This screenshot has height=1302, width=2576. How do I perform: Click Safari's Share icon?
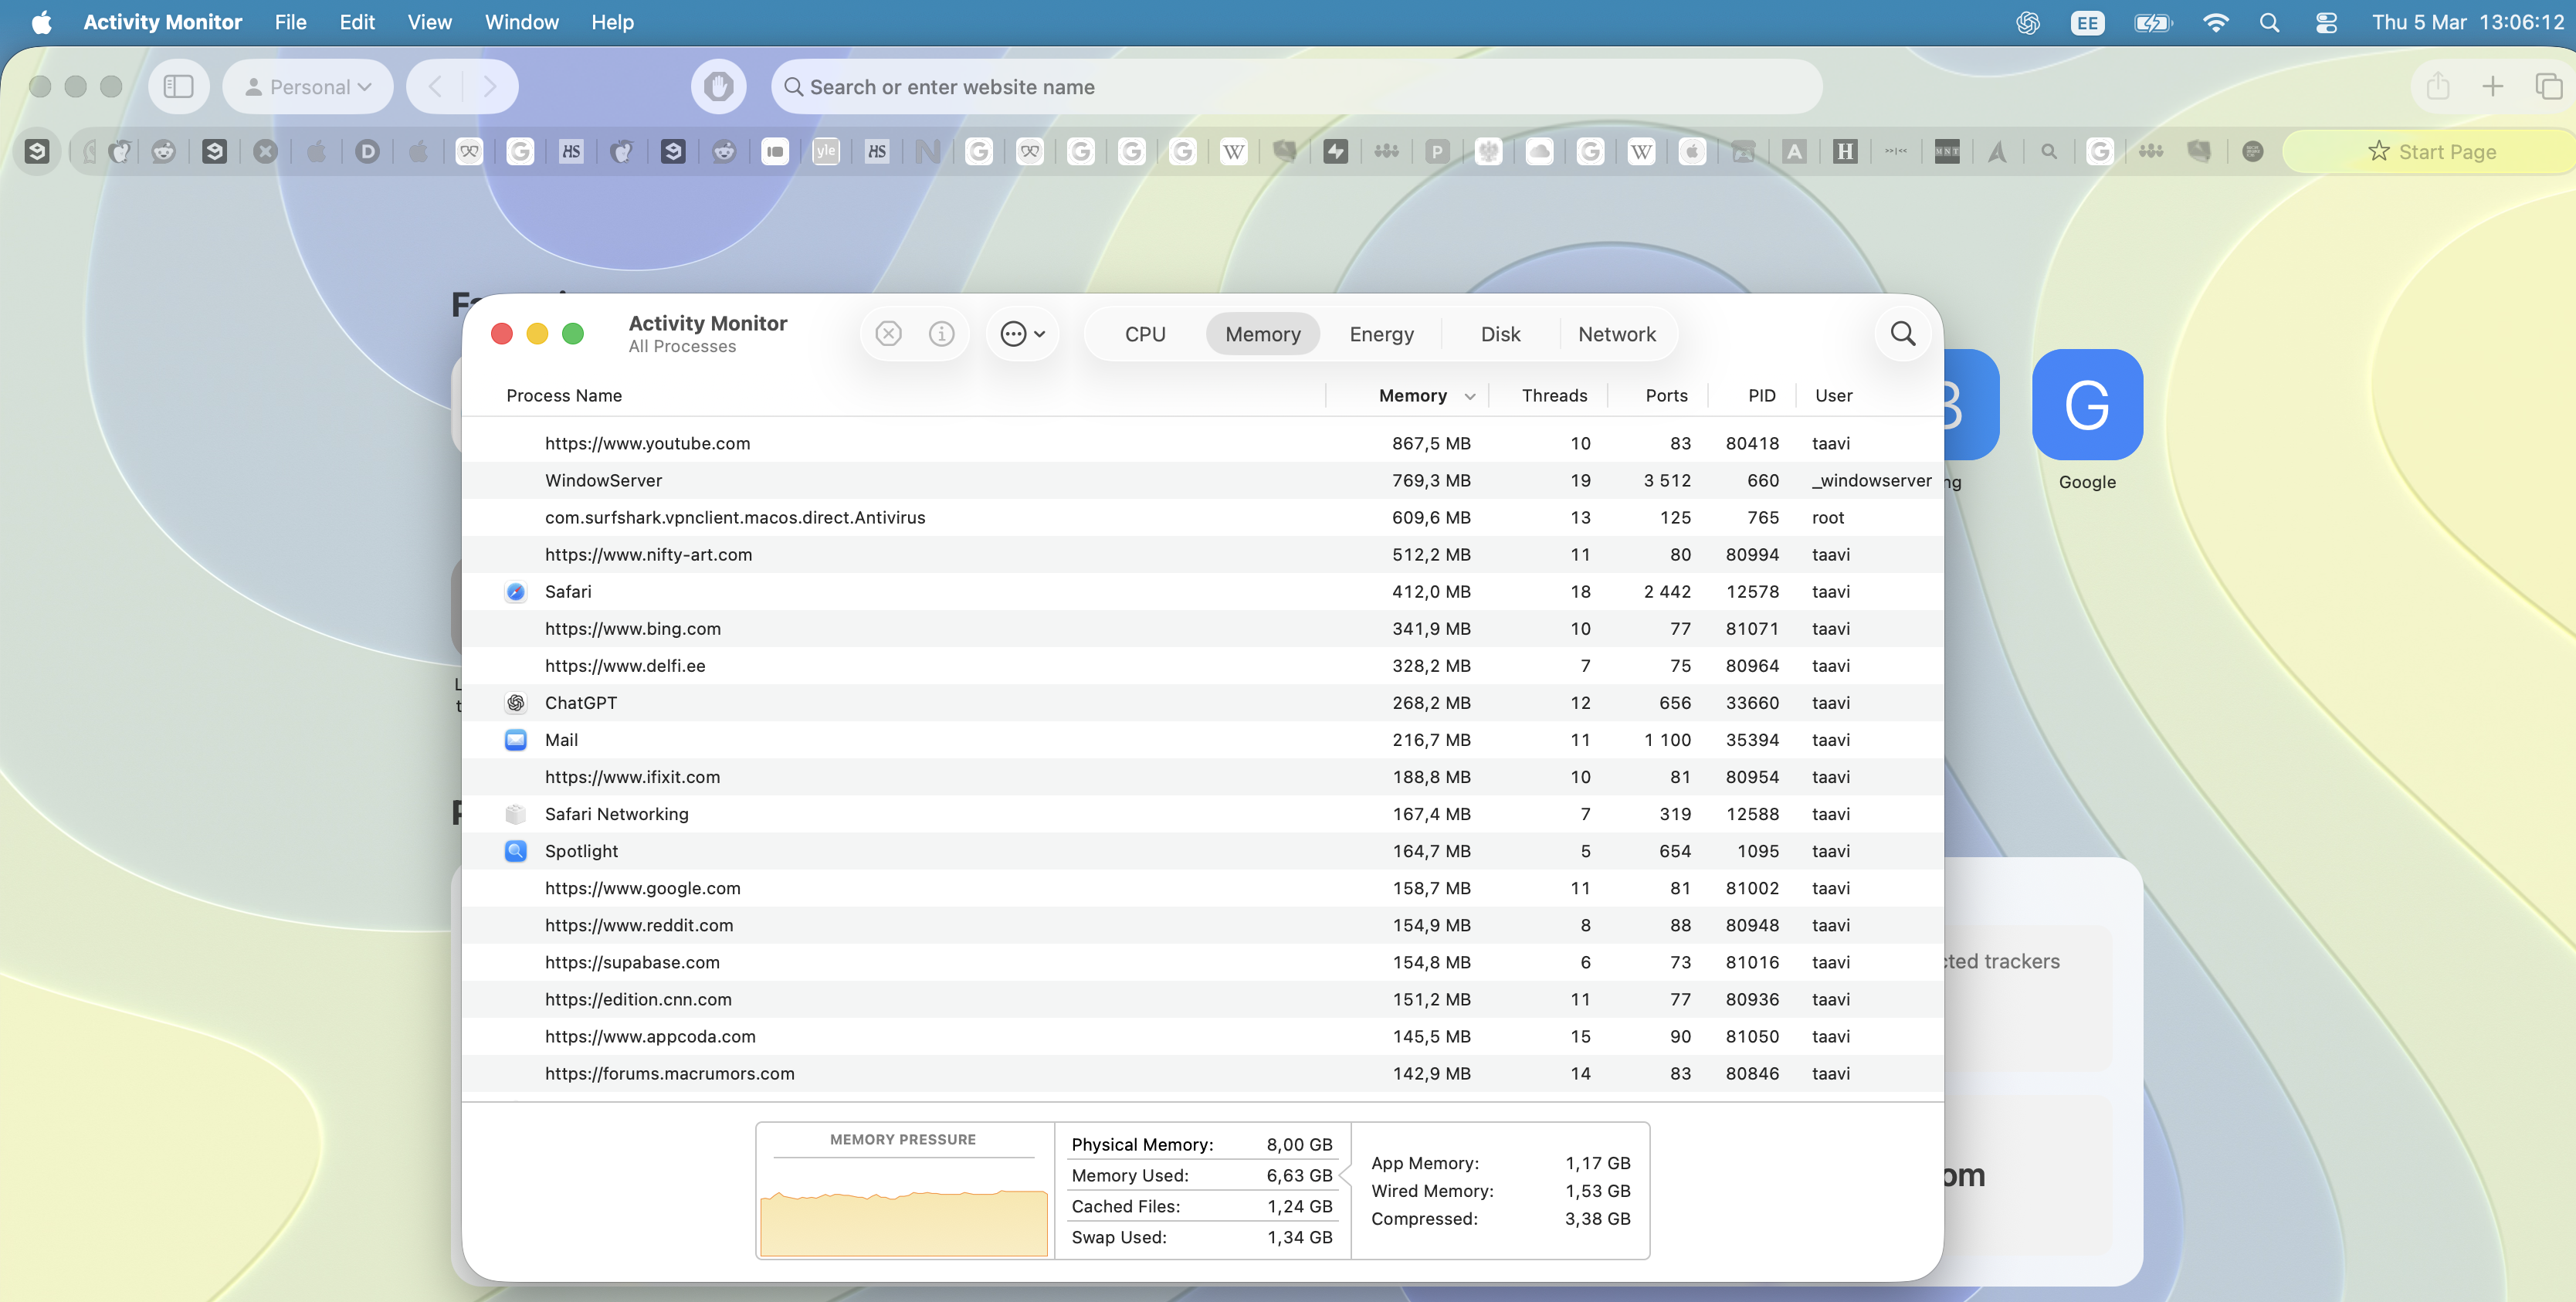pyautogui.click(x=2438, y=87)
